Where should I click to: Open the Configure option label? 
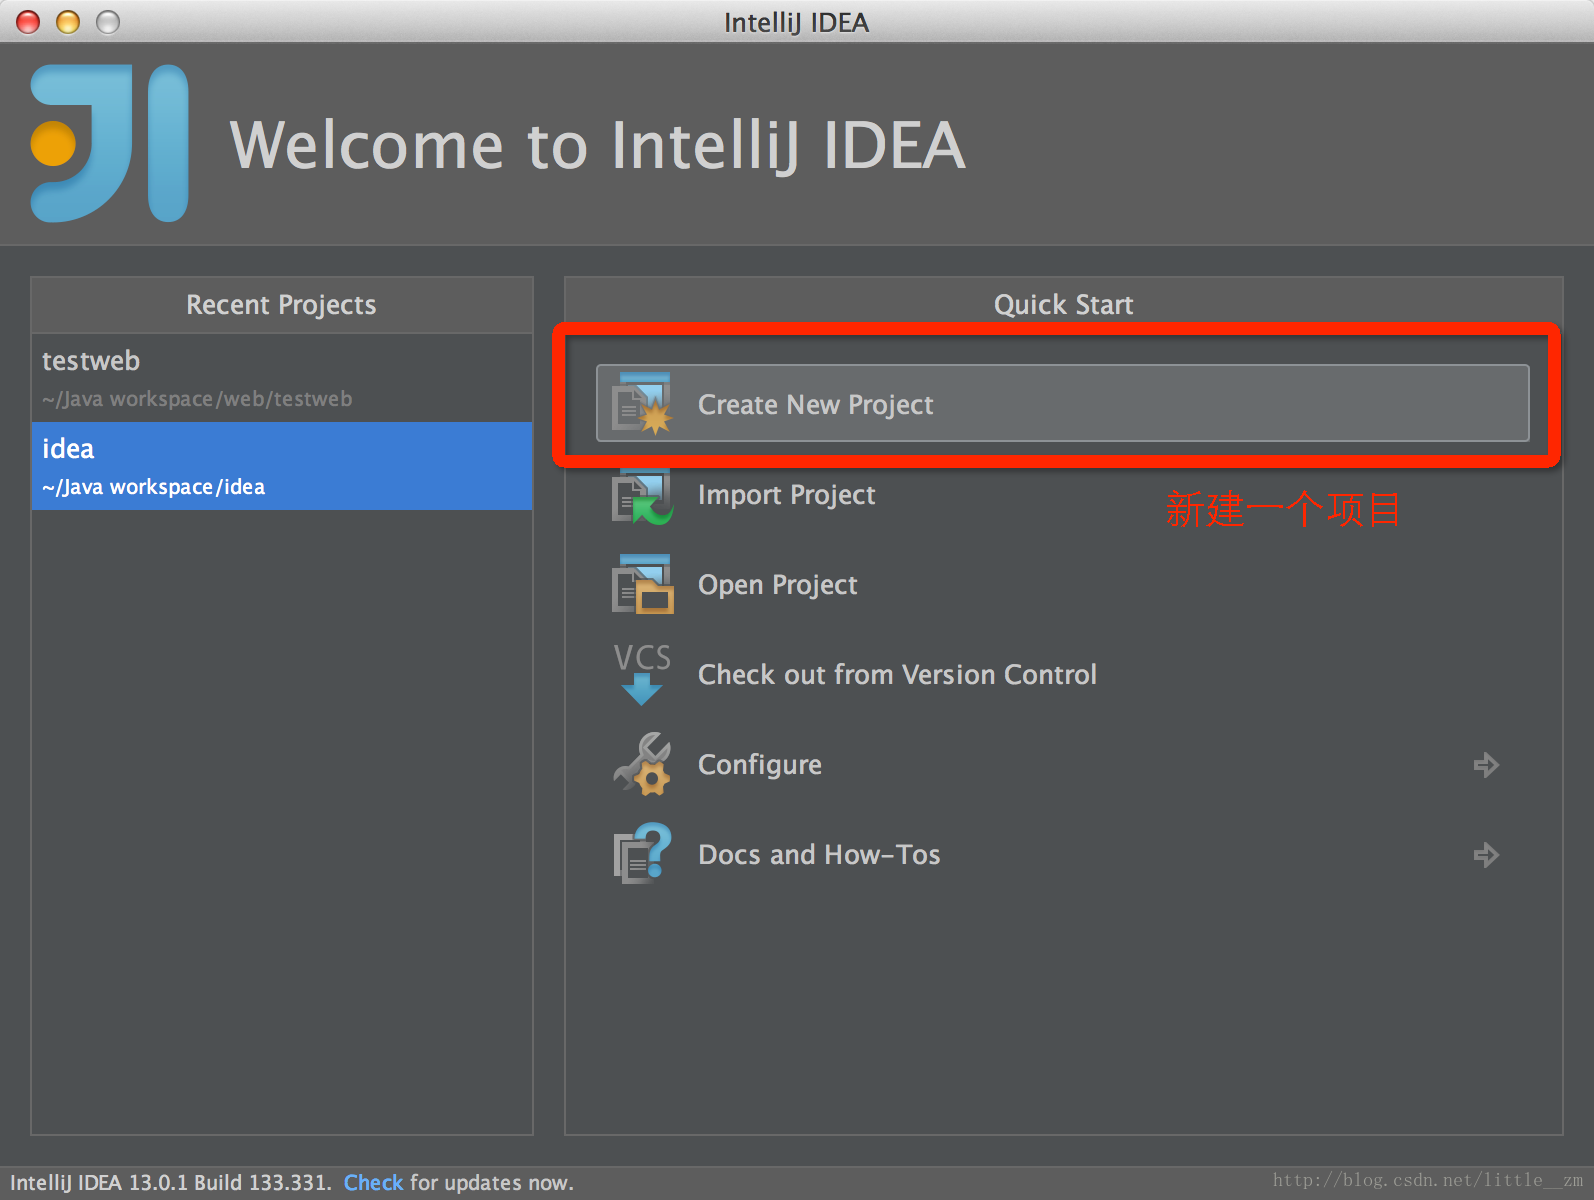(x=759, y=765)
